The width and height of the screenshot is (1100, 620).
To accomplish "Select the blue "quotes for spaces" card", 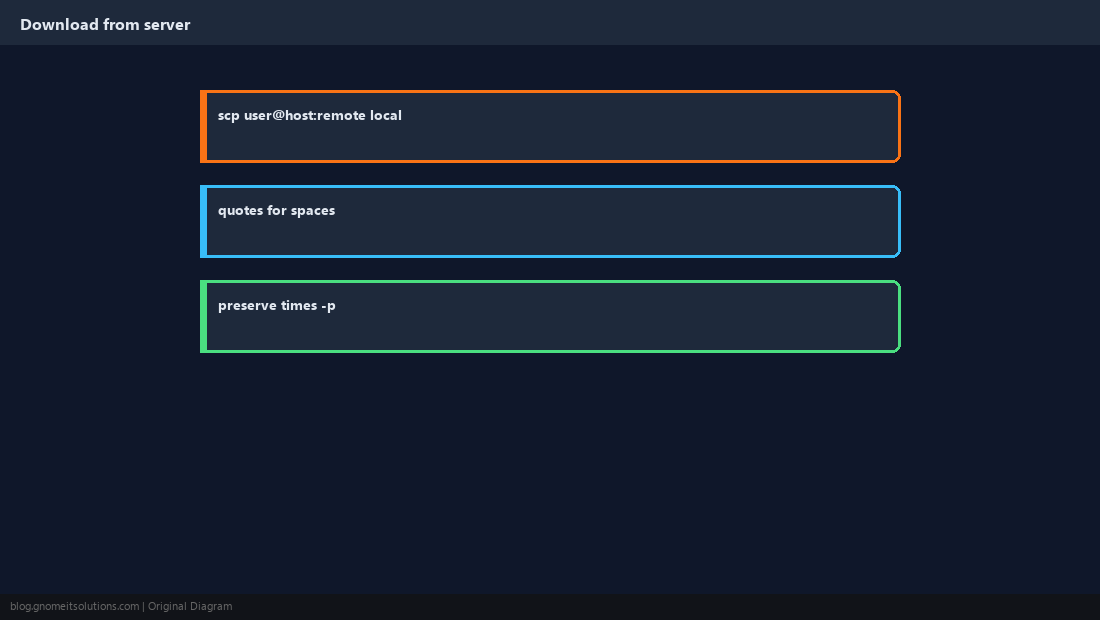I will pyautogui.click(x=550, y=222).
